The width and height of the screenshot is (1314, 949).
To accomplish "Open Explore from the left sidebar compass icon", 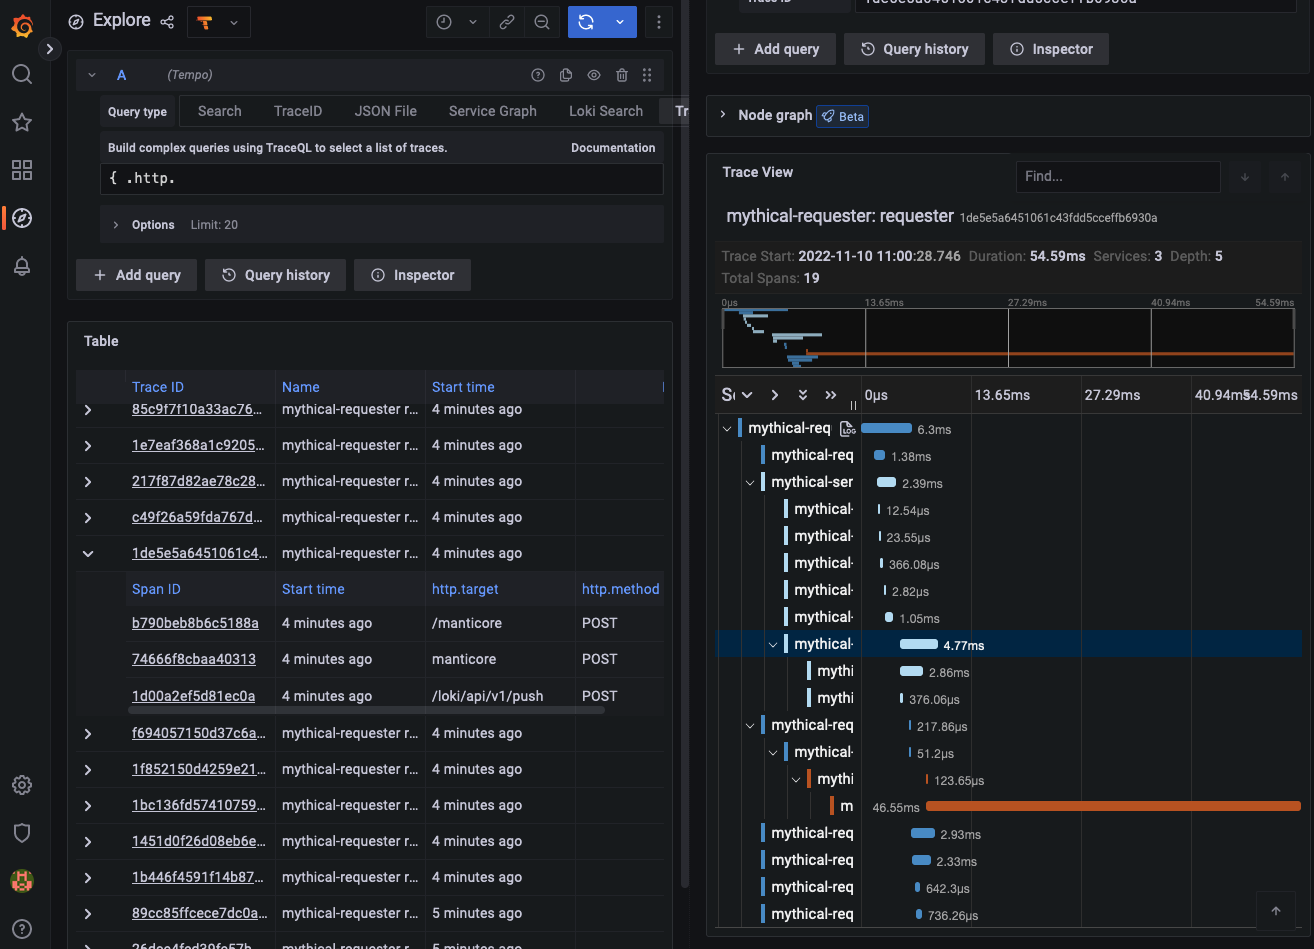I will (22, 218).
